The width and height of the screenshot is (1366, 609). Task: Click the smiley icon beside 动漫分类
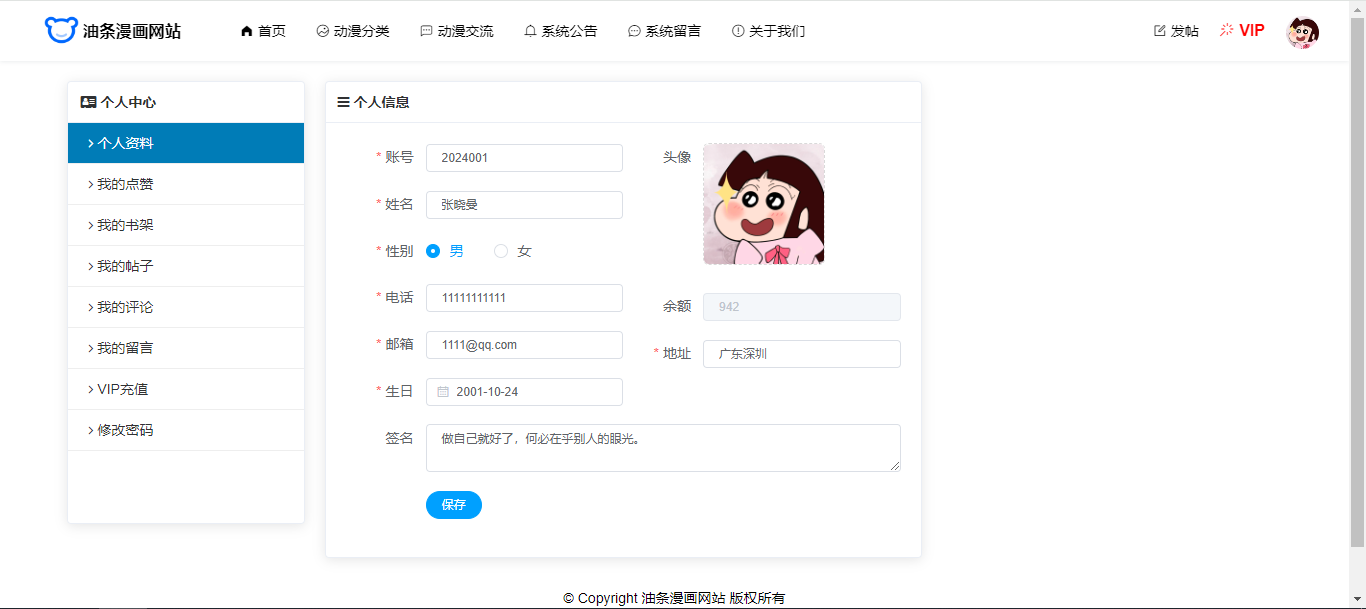[x=322, y=31]
